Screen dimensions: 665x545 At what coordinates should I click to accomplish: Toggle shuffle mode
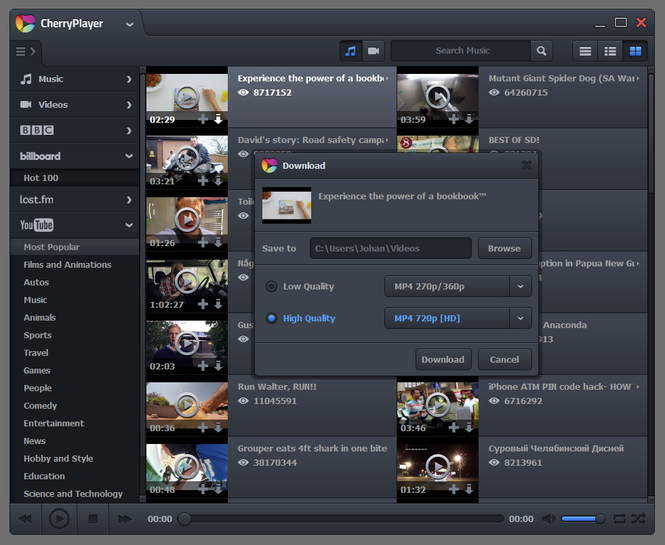638,519
